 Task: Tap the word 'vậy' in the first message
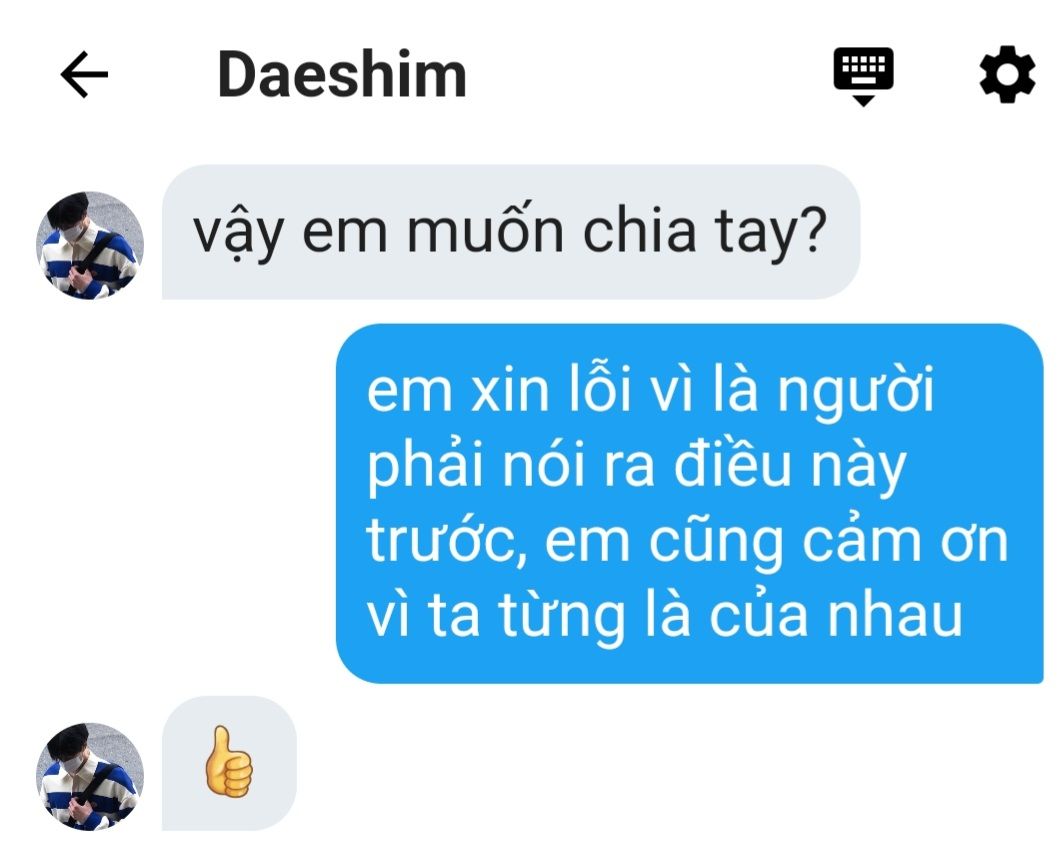click(238, 233)
